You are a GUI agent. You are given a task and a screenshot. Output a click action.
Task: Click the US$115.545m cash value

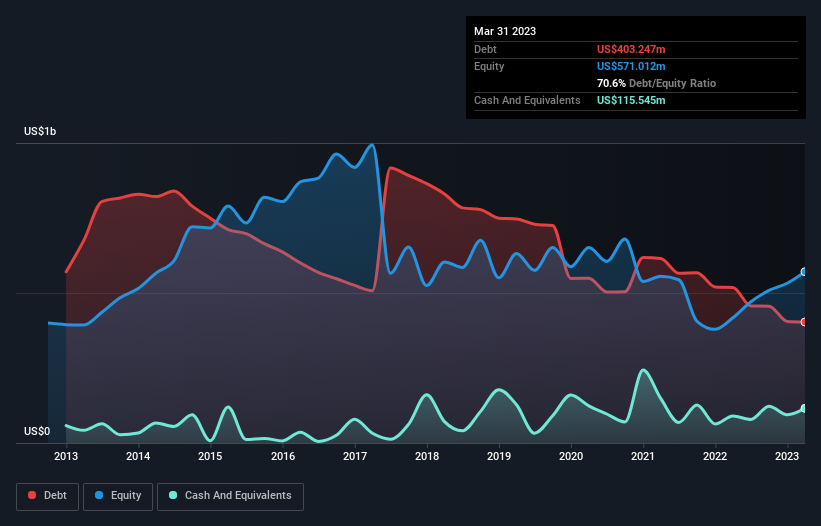click(x=631, y=100)
